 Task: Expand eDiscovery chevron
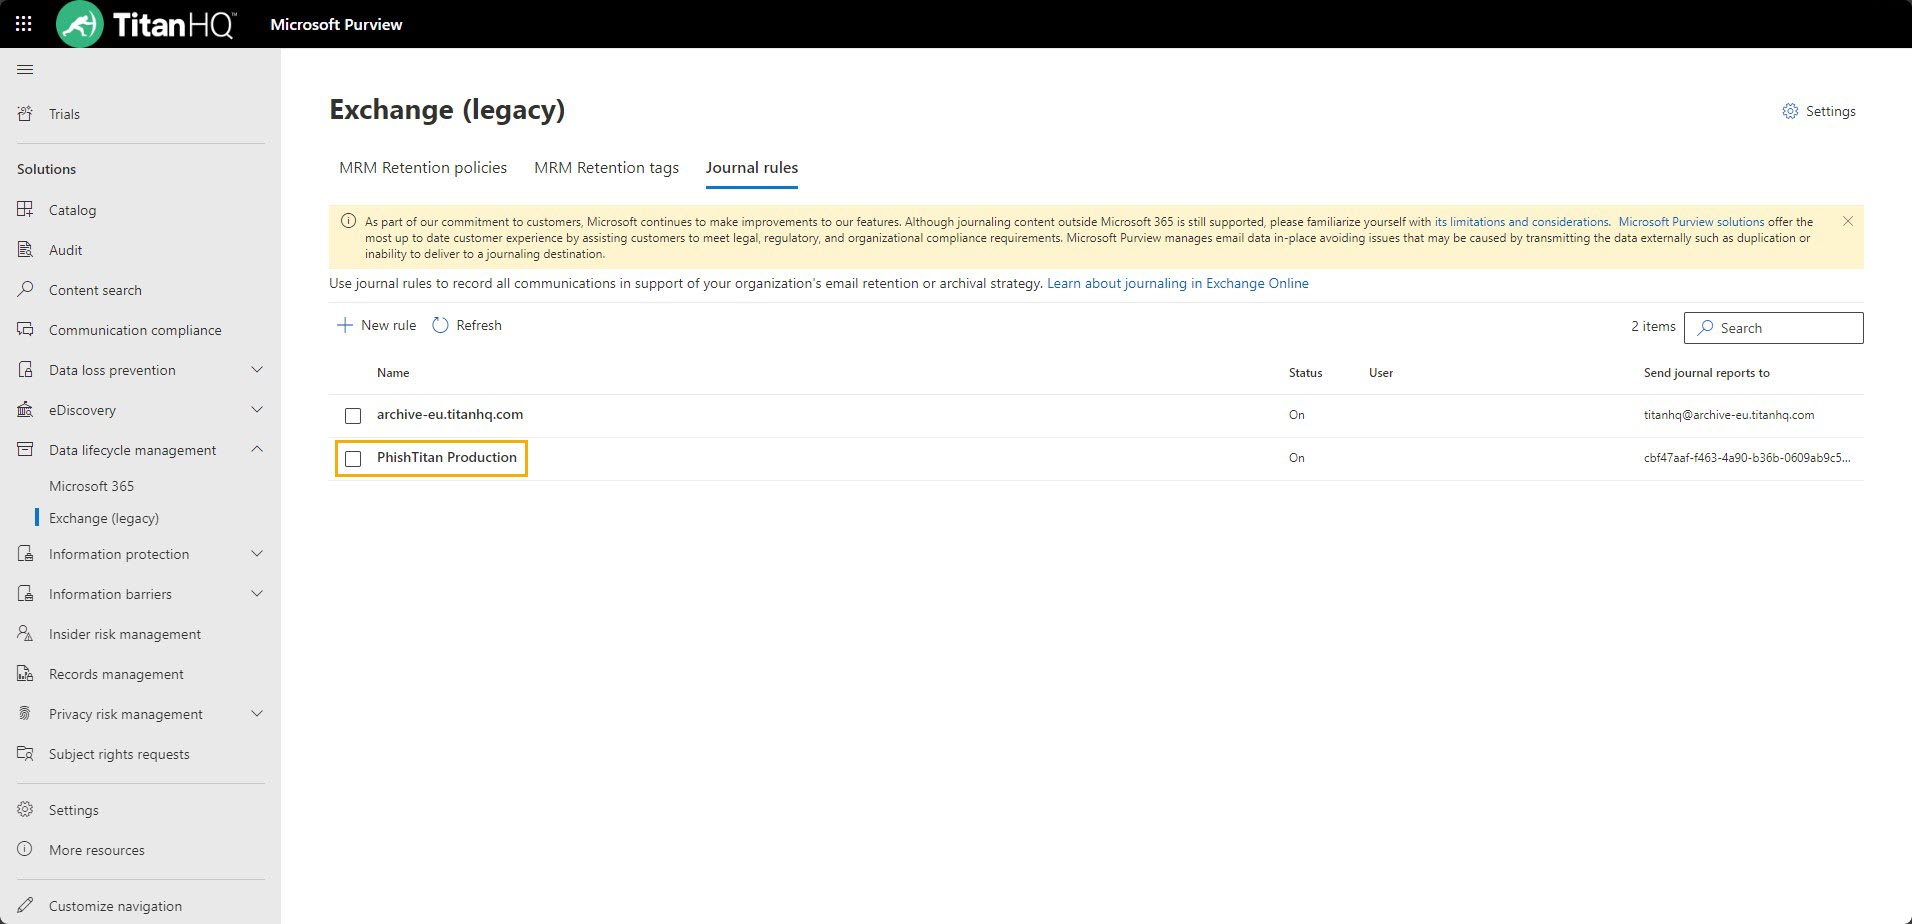point(257,410)
